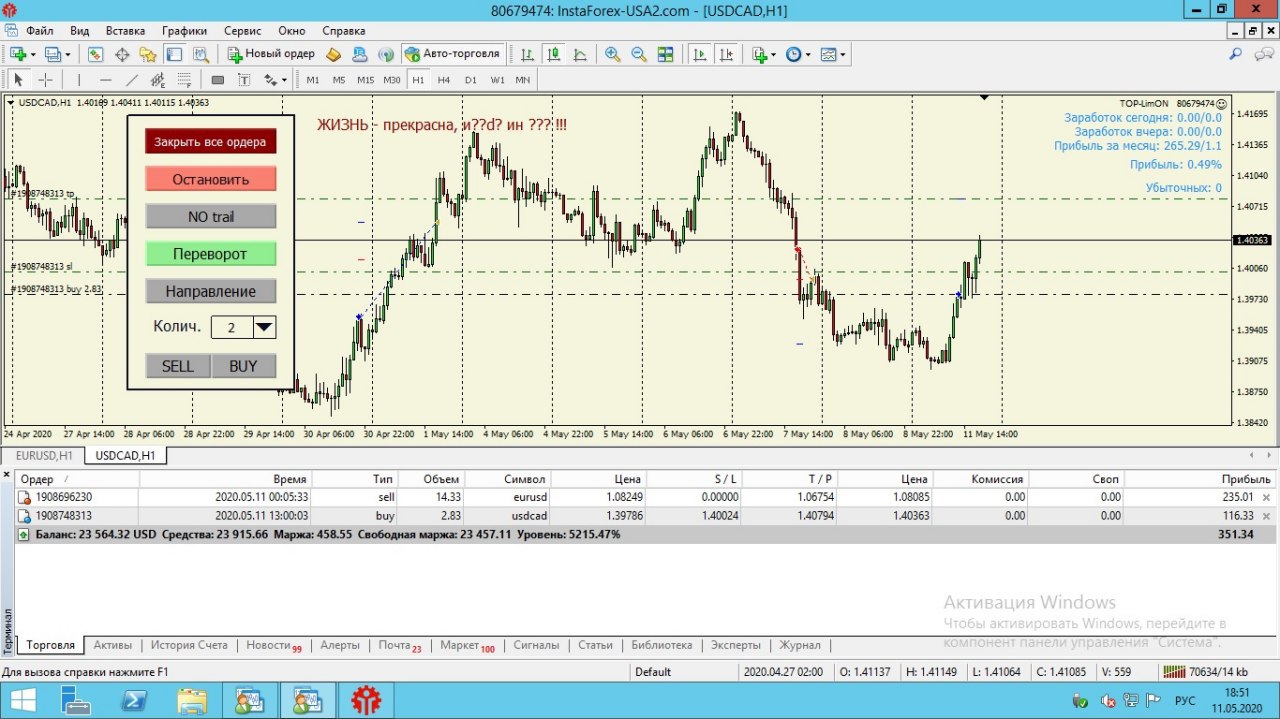Switch timeframe to M1
This screenshot has height=719, width=1280.
[x=313, y=80]
